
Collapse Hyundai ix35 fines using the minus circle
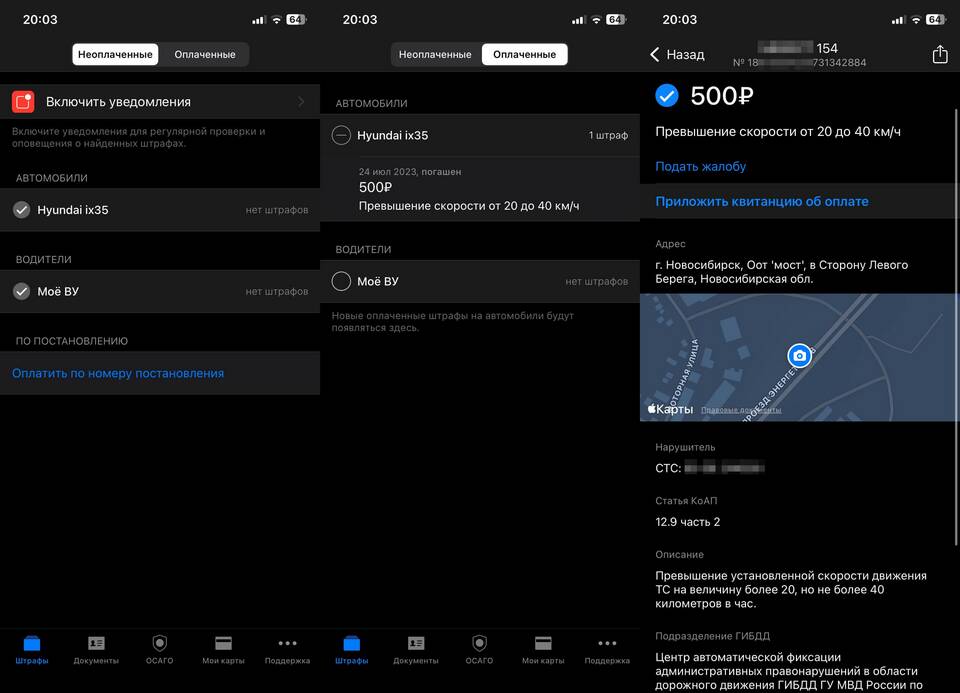341,135
